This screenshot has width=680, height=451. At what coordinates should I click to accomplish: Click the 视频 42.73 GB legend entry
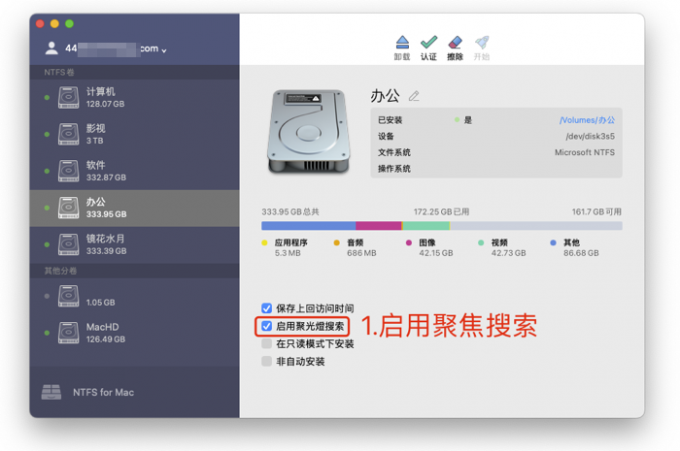tap(502, 248)
